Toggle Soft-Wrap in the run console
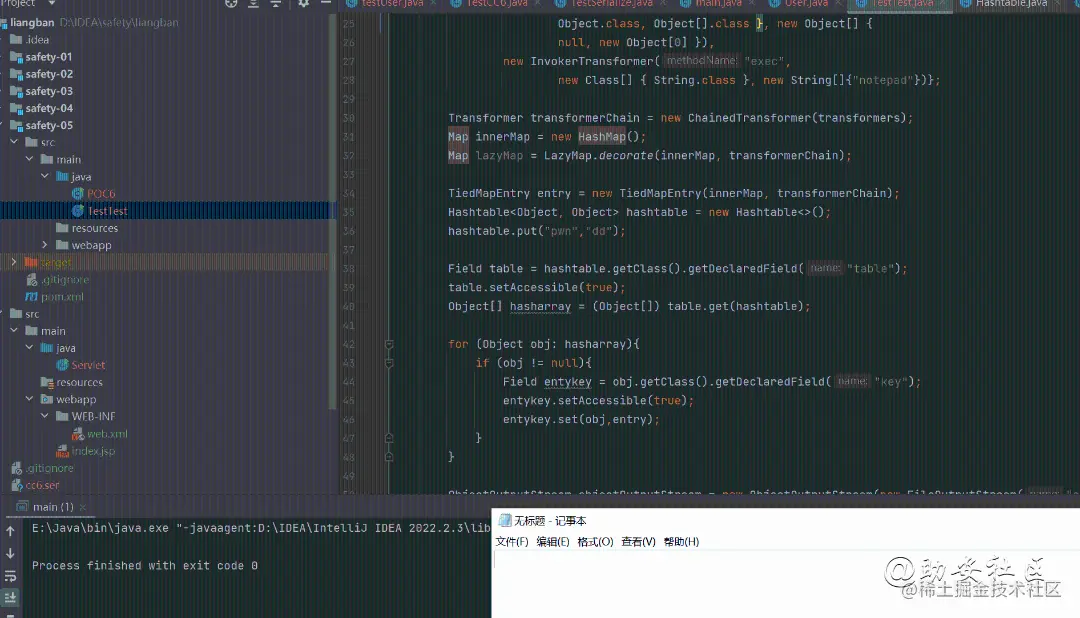This screenshot has height=618, width=1080. [x=10, y=576]
